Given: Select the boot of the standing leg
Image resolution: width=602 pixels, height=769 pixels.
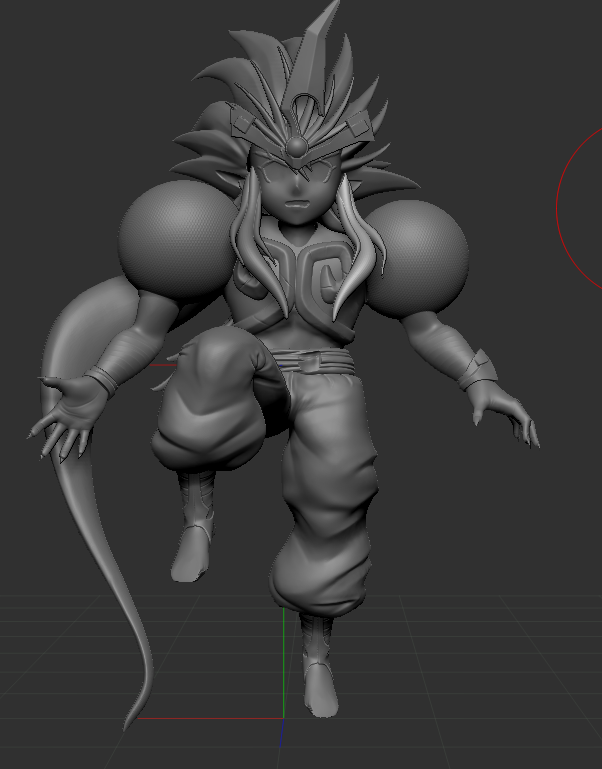Looking at the screenshot, I should click(x=319, y=666).
